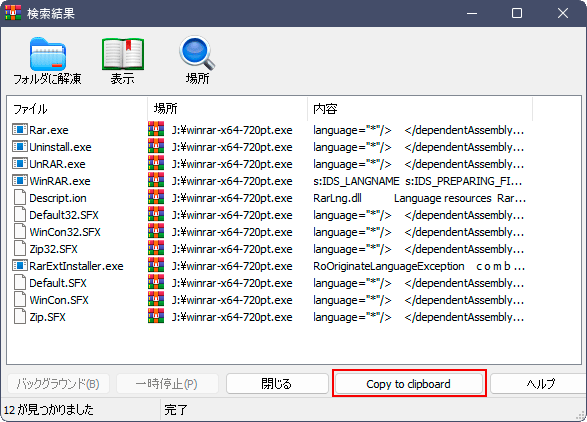Click the UnRAR.exe file icon

[20, 164]
